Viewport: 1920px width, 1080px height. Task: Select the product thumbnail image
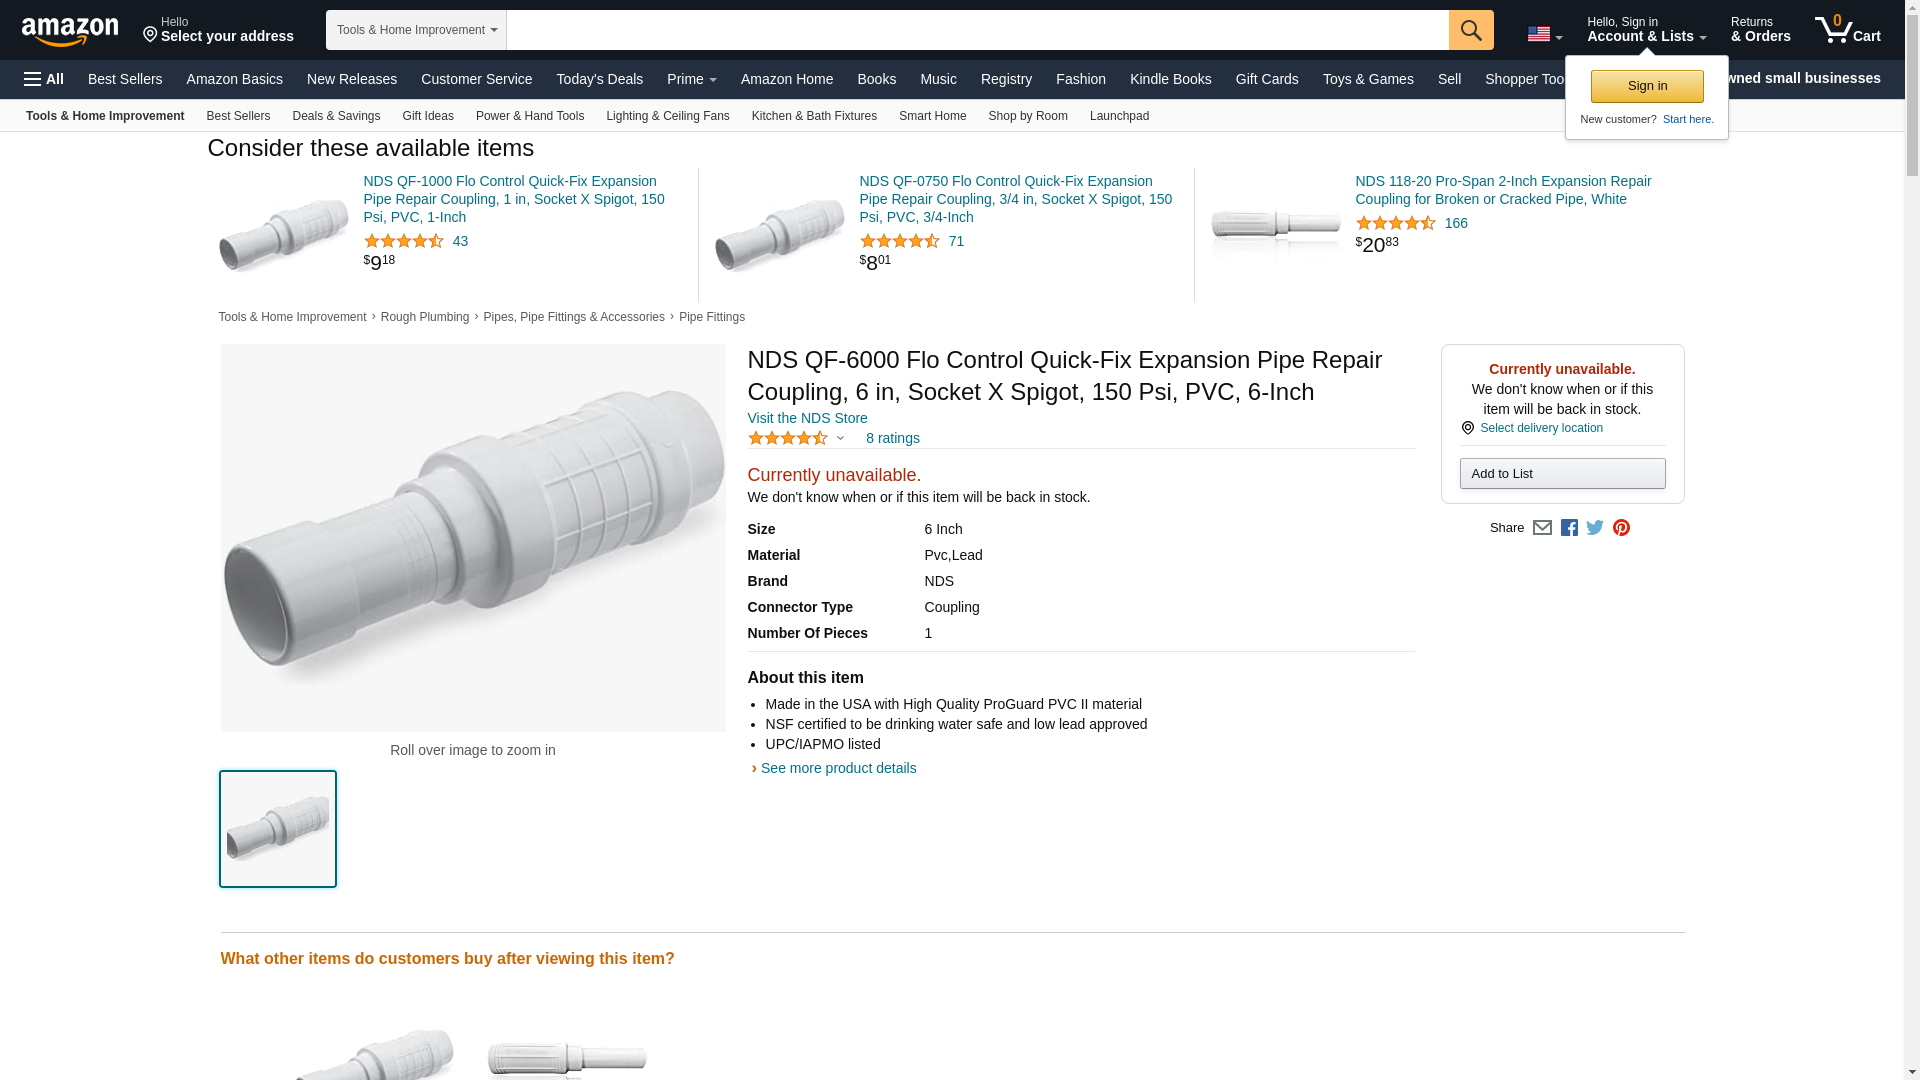(x=278, y=829)
